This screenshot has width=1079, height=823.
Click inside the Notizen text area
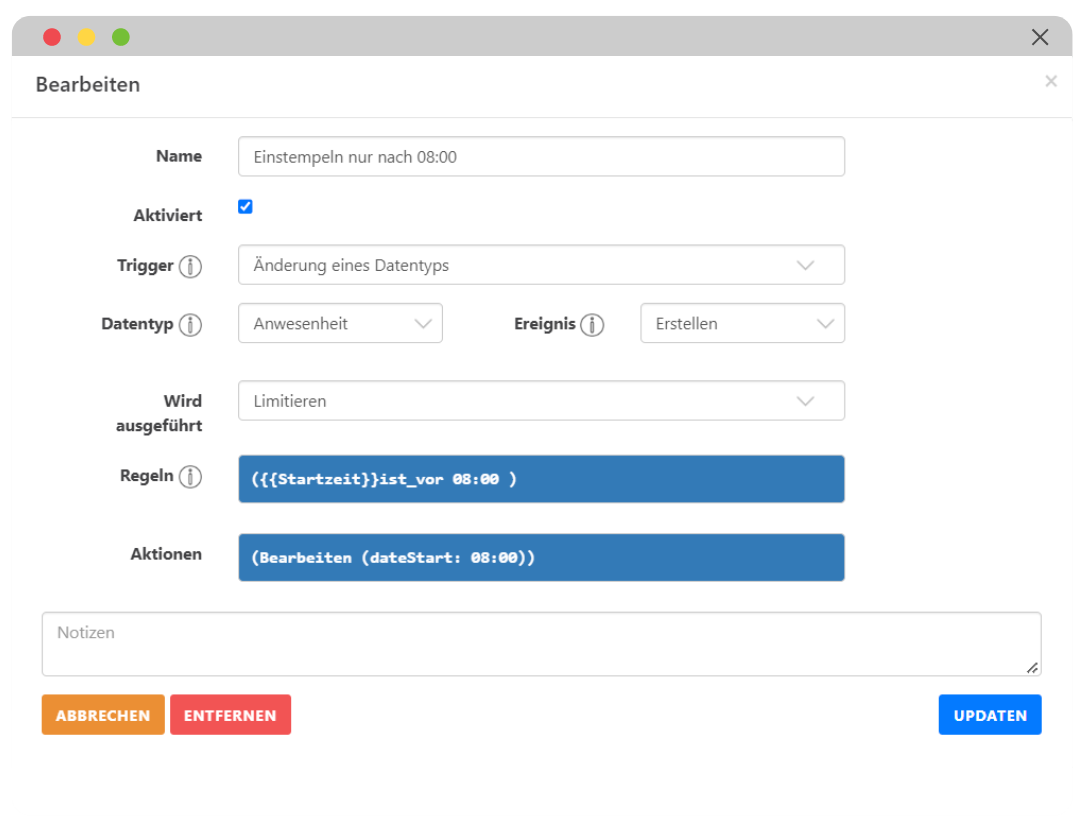540,640
